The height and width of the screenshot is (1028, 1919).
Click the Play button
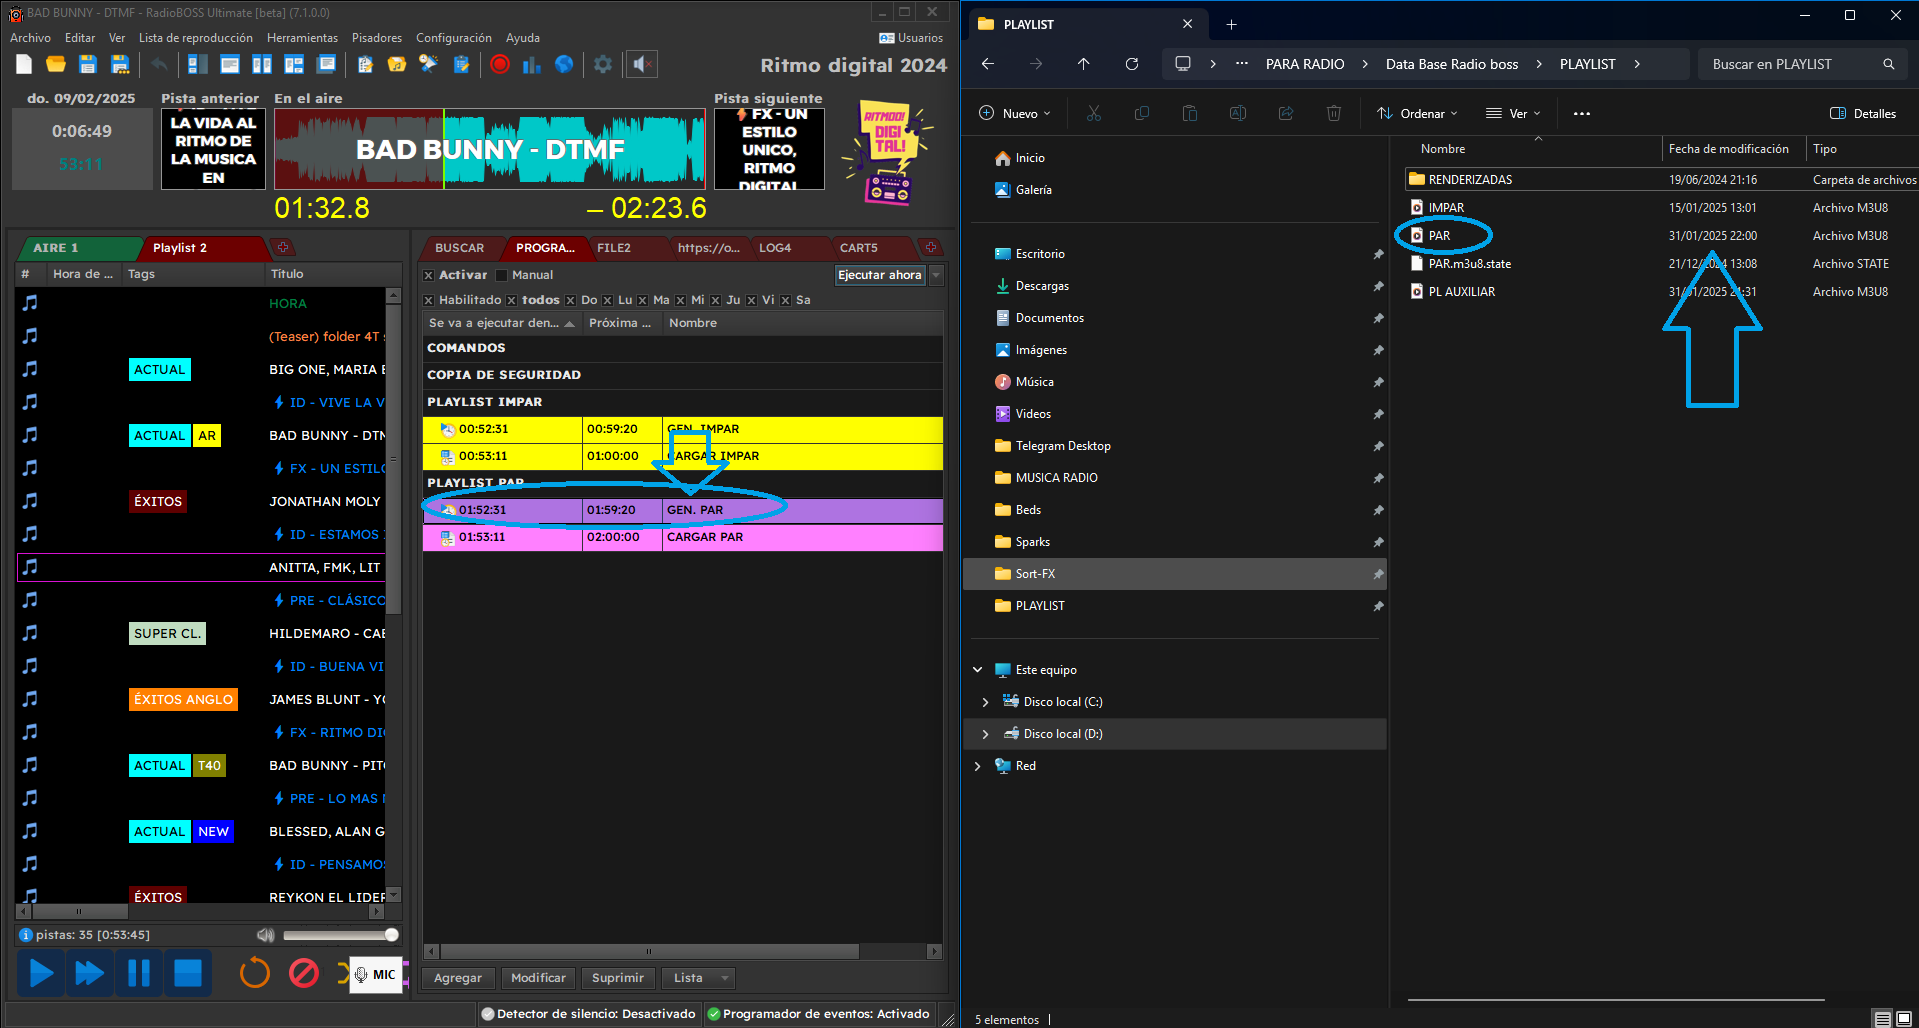[41, 973]
